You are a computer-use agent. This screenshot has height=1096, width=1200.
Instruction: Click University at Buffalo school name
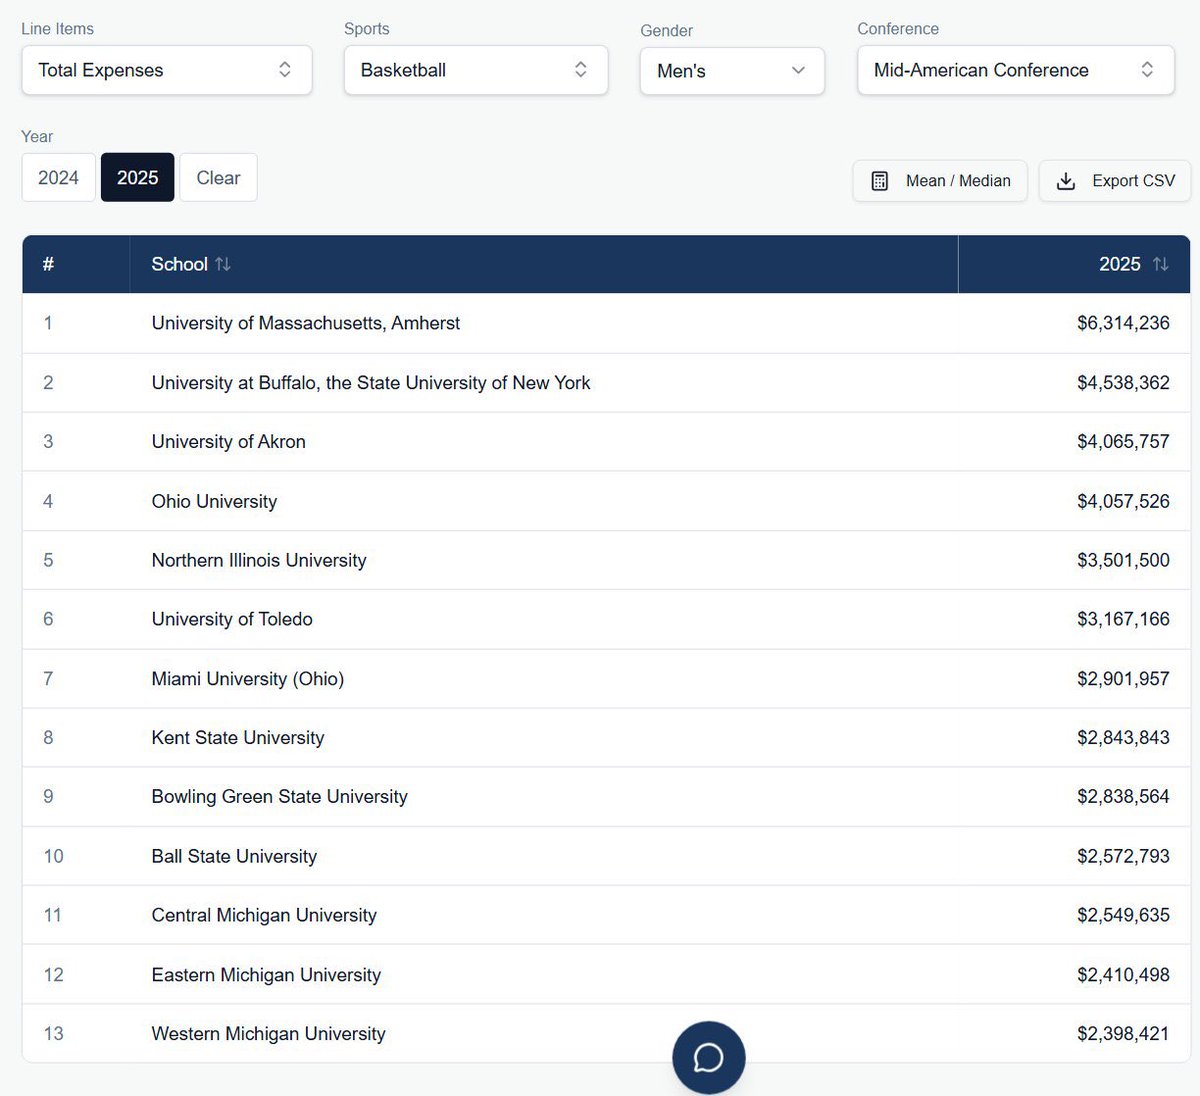click(x=371, y=382)
